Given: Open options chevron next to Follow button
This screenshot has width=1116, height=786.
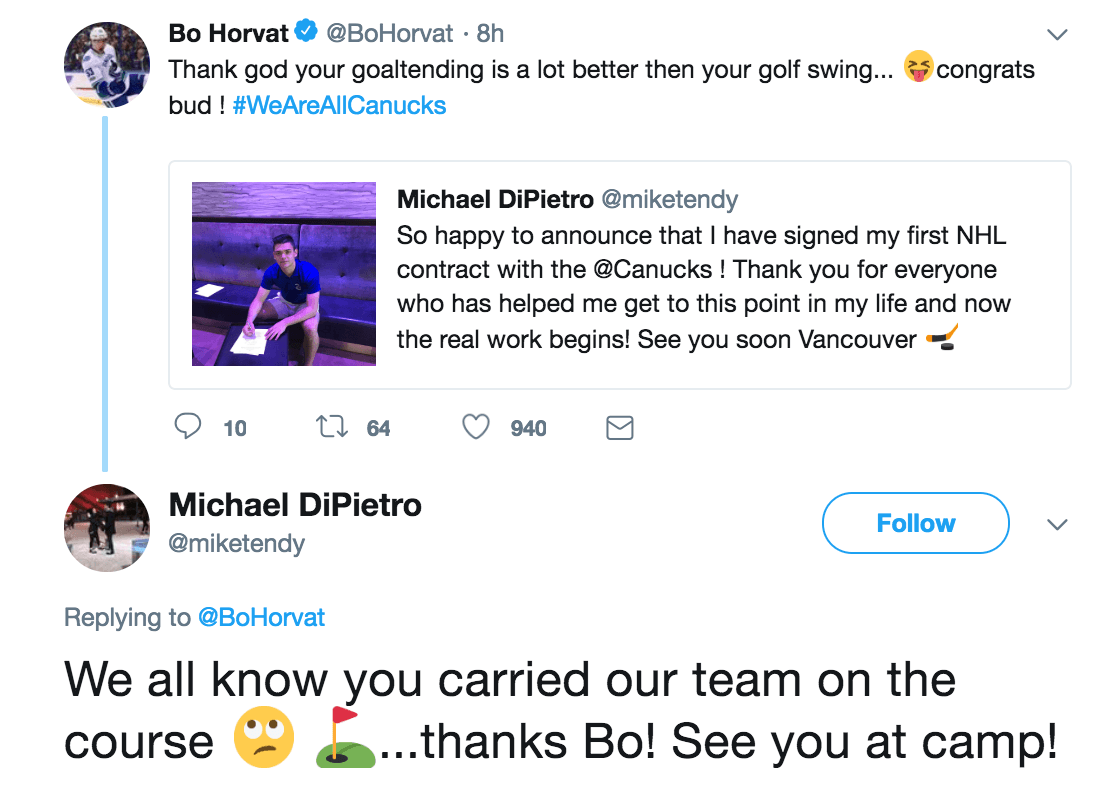Looking at the screenshot, I should pyautogui.click(x=1056, y=524).
